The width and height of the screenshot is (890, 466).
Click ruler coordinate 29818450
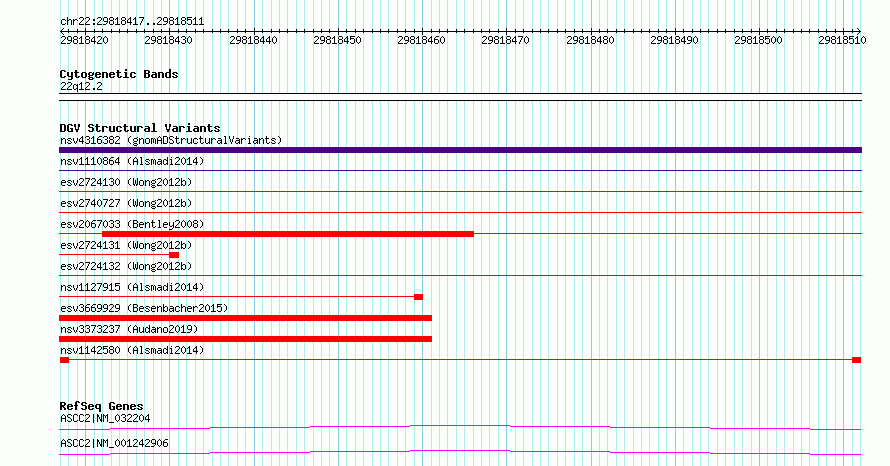[x=337, y=40]
